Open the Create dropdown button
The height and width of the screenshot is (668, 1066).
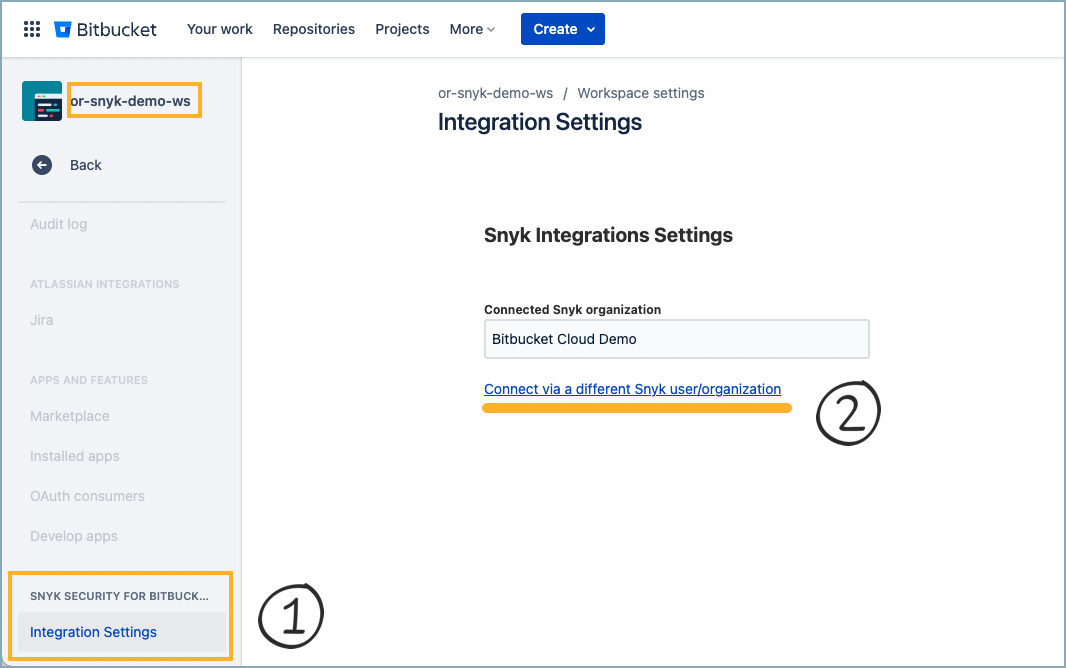click(563, 29)
